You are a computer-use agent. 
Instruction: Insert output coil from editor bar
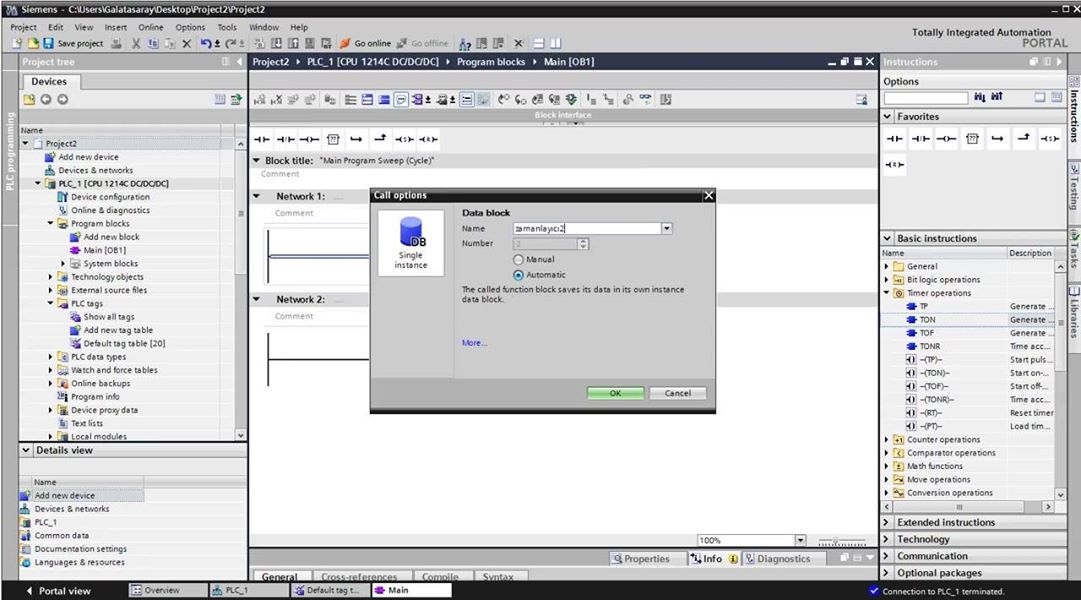(309, 139)
